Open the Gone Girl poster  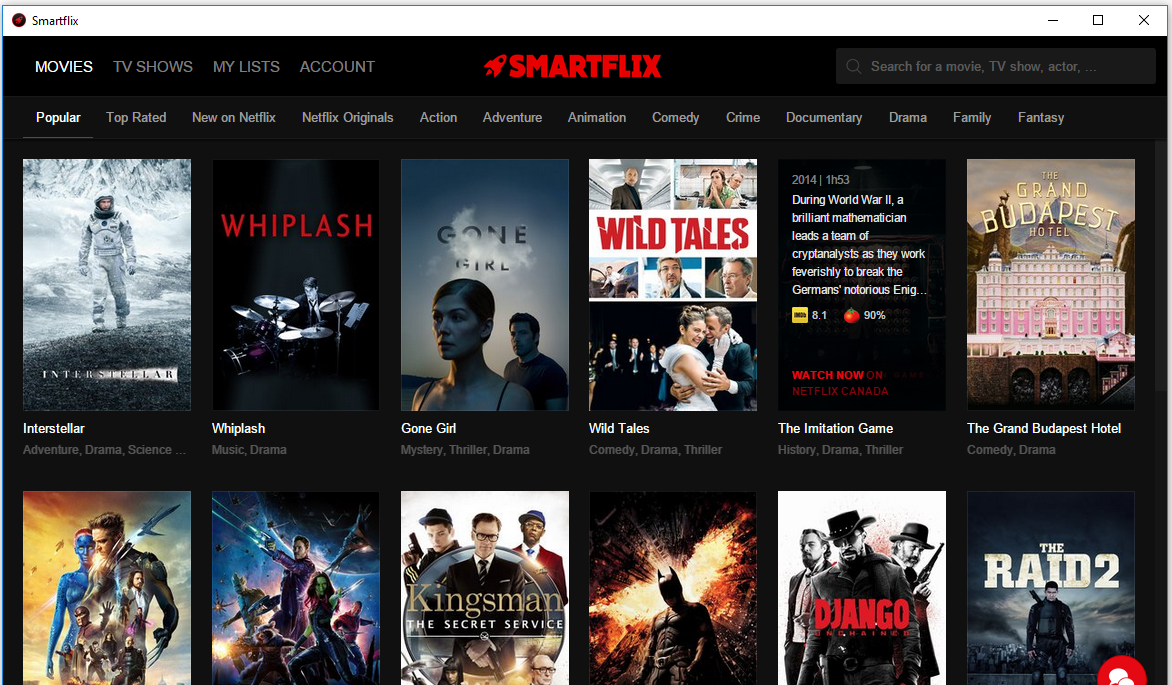point(484,284)
